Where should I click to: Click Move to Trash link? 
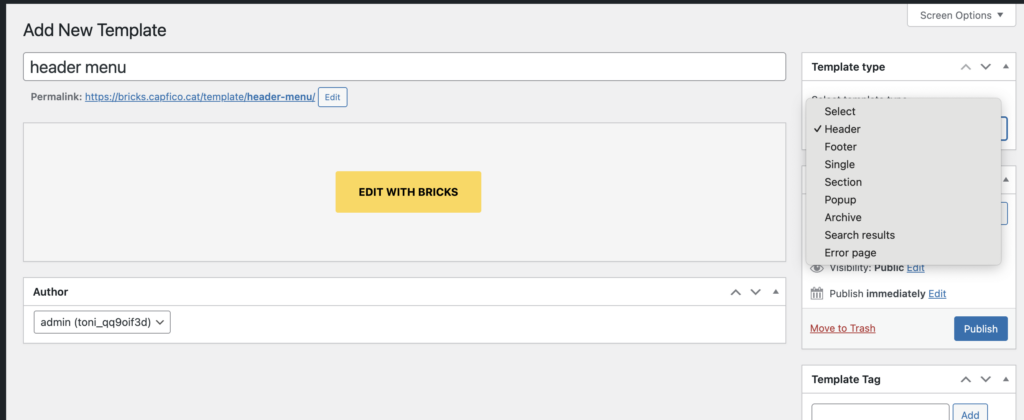pyautogui.click(x=844, y=328)
